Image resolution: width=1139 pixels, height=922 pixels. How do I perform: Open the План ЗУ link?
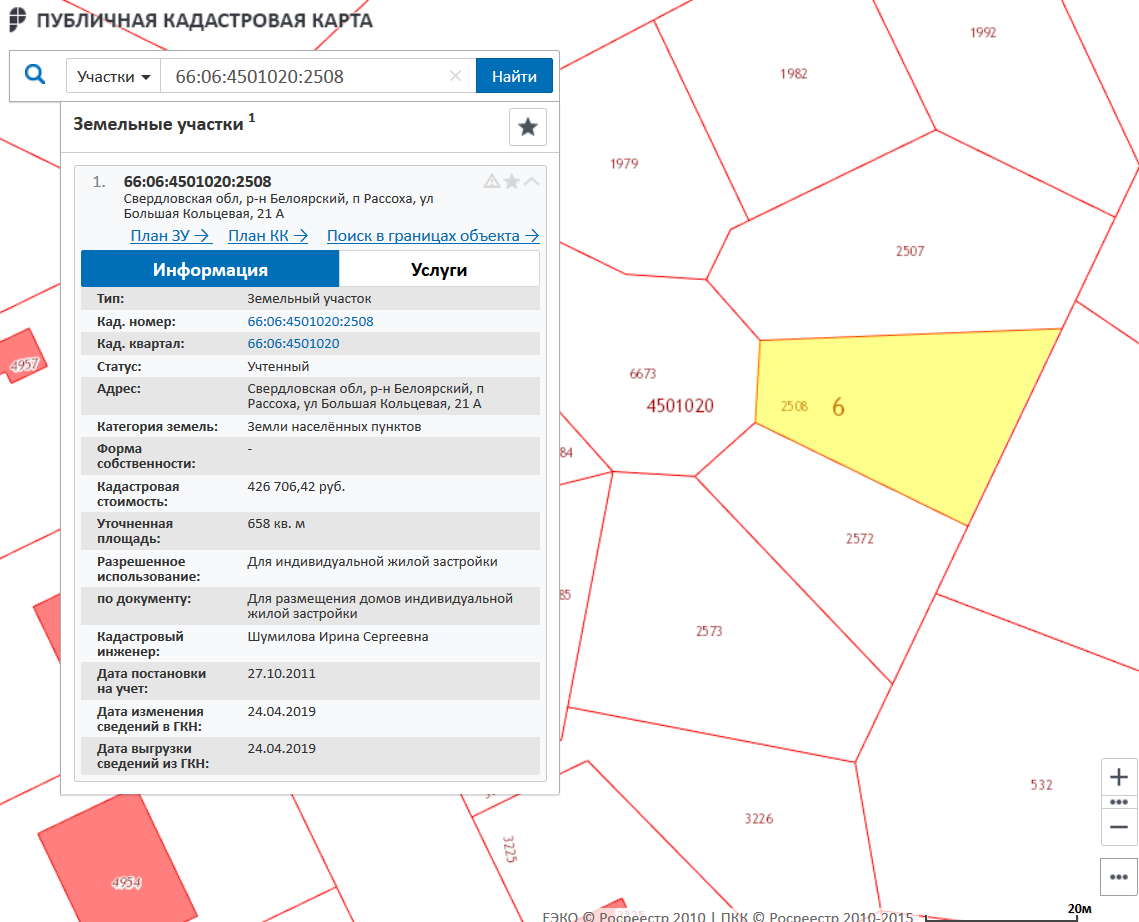170,236
